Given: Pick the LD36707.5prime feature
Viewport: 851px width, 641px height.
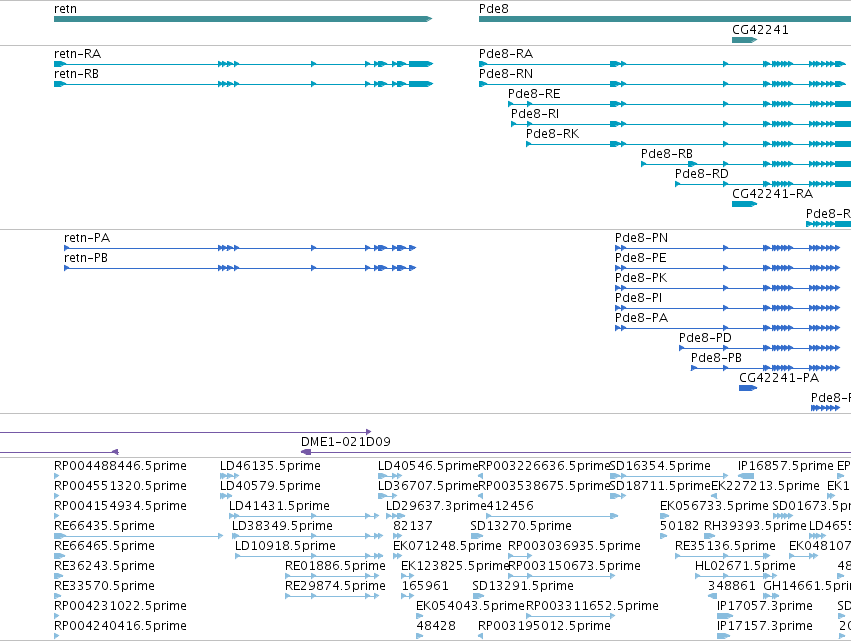Looking at the screenshot, I should click(428, 486).
